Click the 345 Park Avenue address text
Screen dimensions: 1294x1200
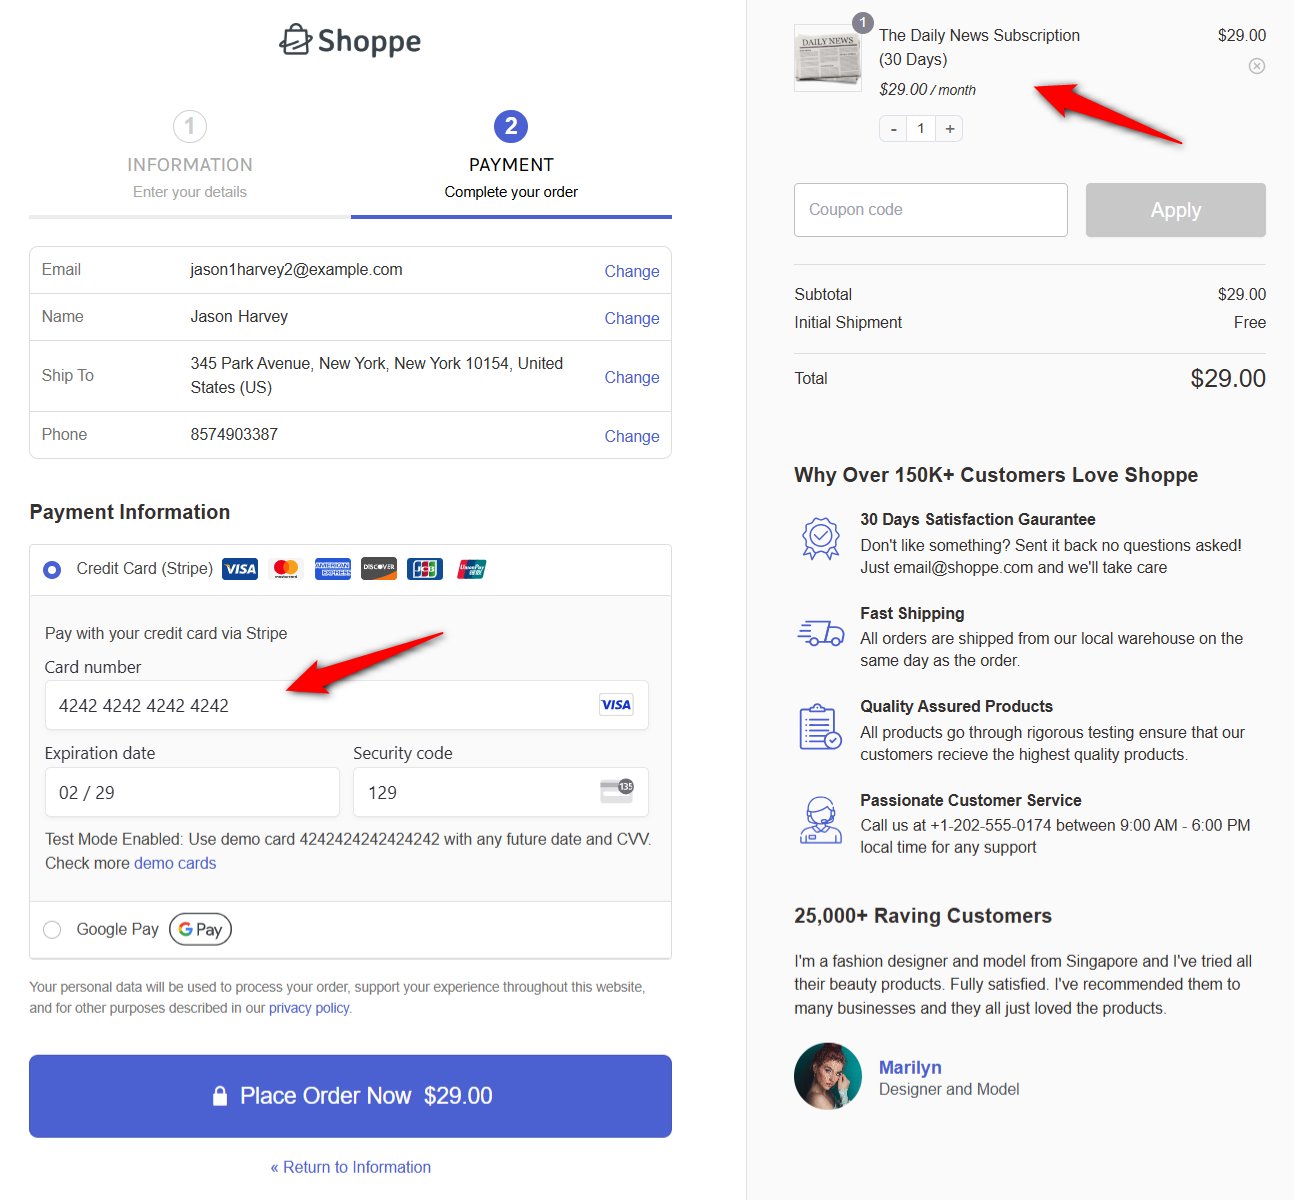377,375
